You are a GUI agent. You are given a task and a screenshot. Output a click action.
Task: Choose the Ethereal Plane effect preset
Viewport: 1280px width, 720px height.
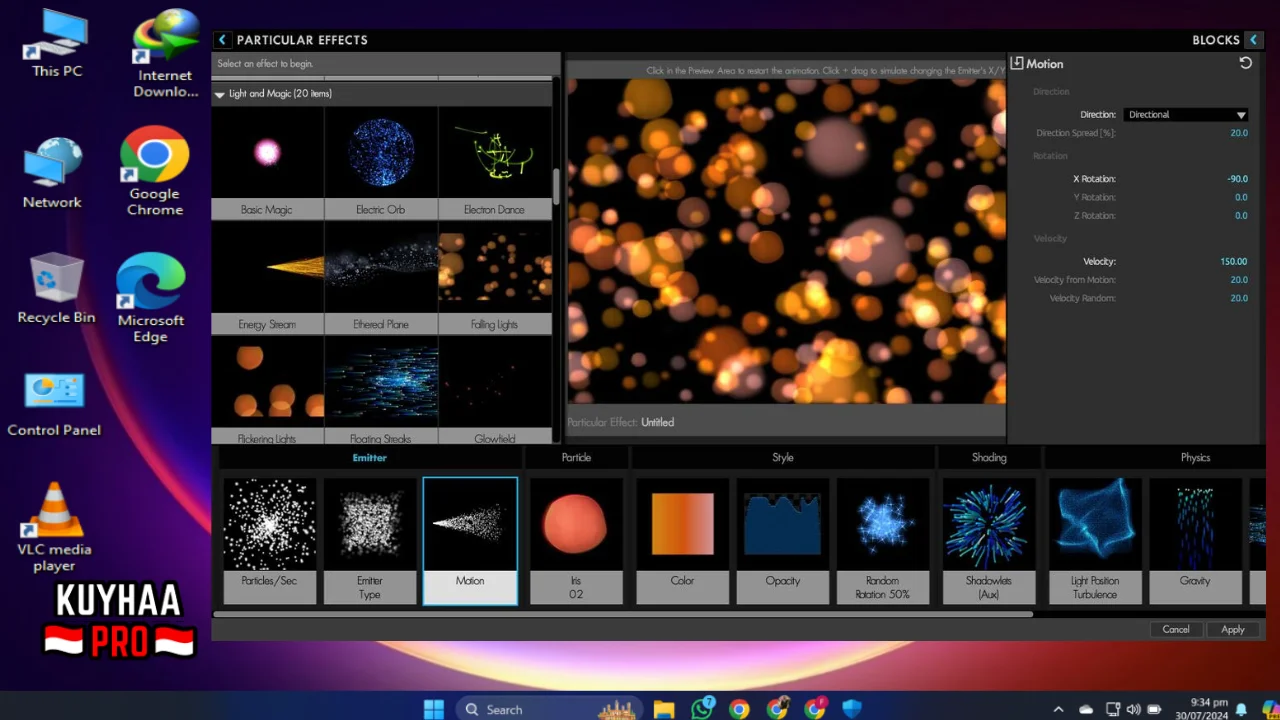(x=381, y=278)
